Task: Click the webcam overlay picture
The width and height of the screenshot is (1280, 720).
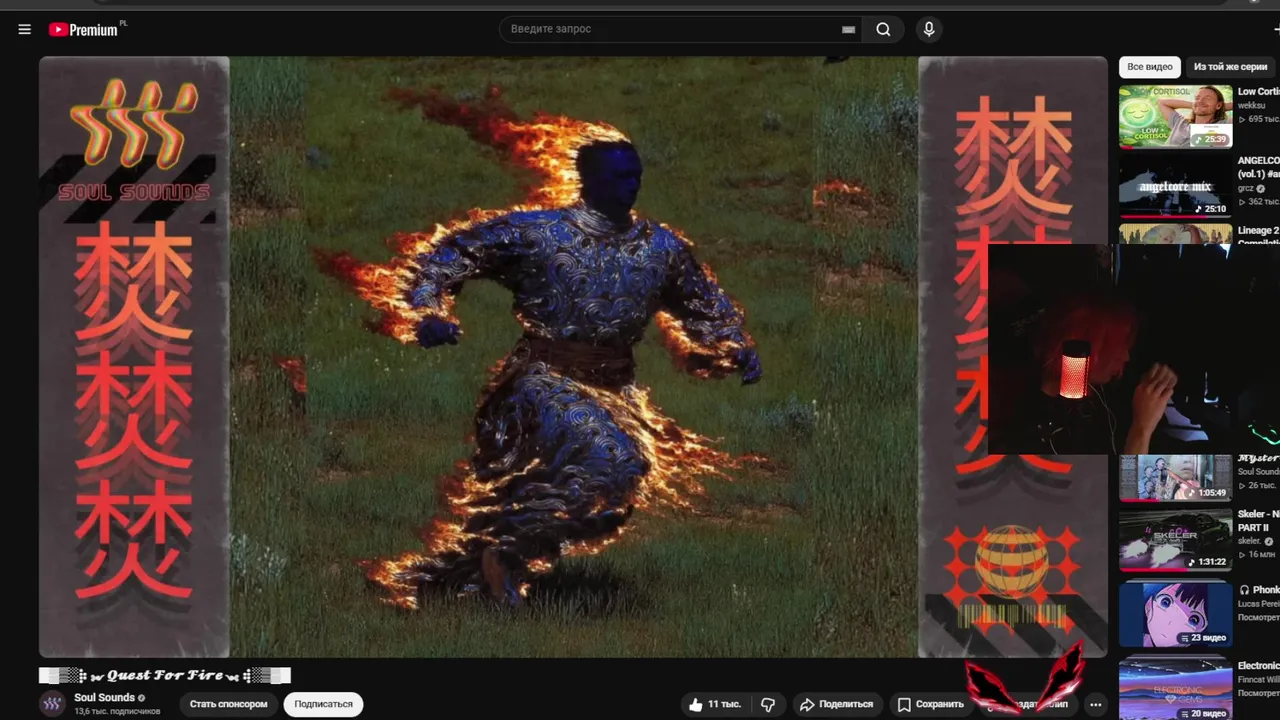Action: [x=1134, y=349]
